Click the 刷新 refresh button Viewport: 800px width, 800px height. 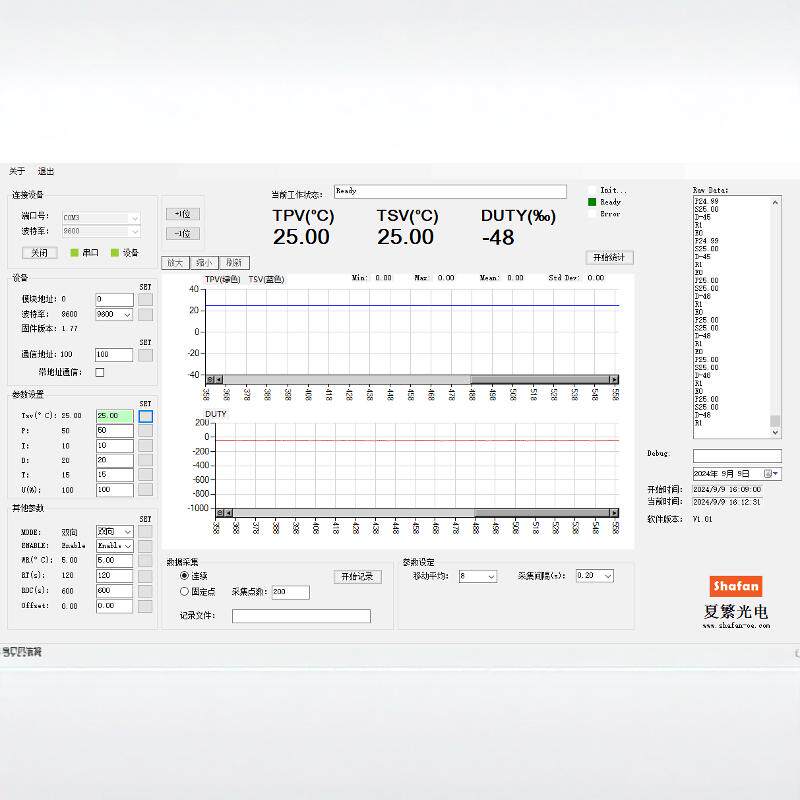coord(234,262)
